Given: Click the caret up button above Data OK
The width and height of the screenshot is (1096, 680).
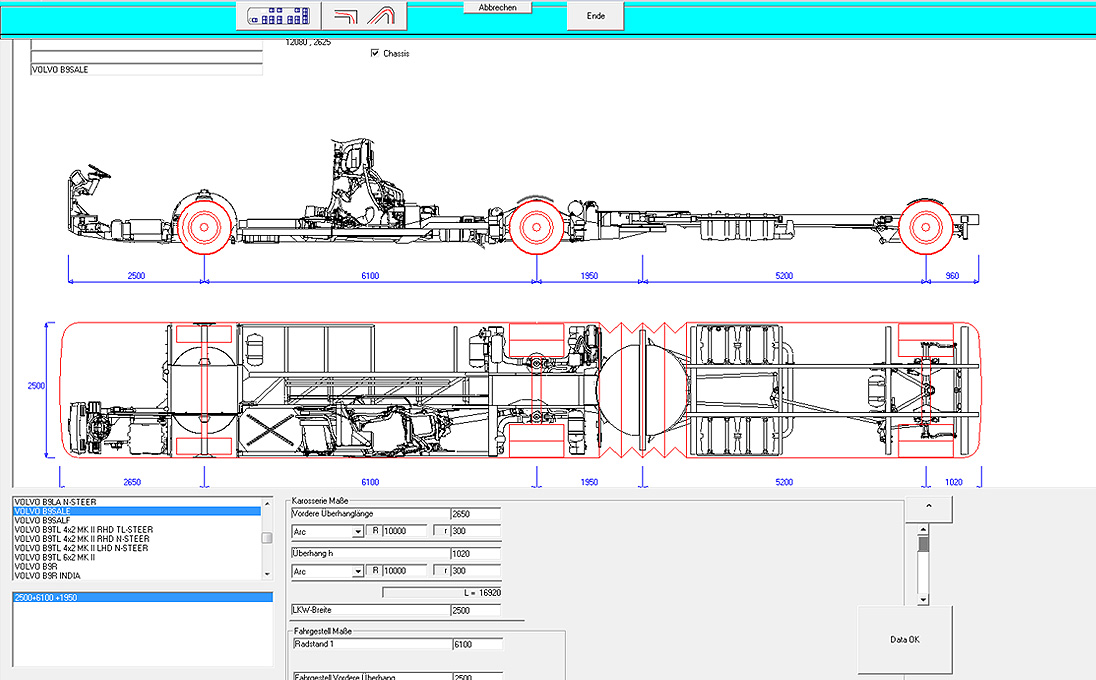Looking at the screenshot, I should tap(928, 508).
